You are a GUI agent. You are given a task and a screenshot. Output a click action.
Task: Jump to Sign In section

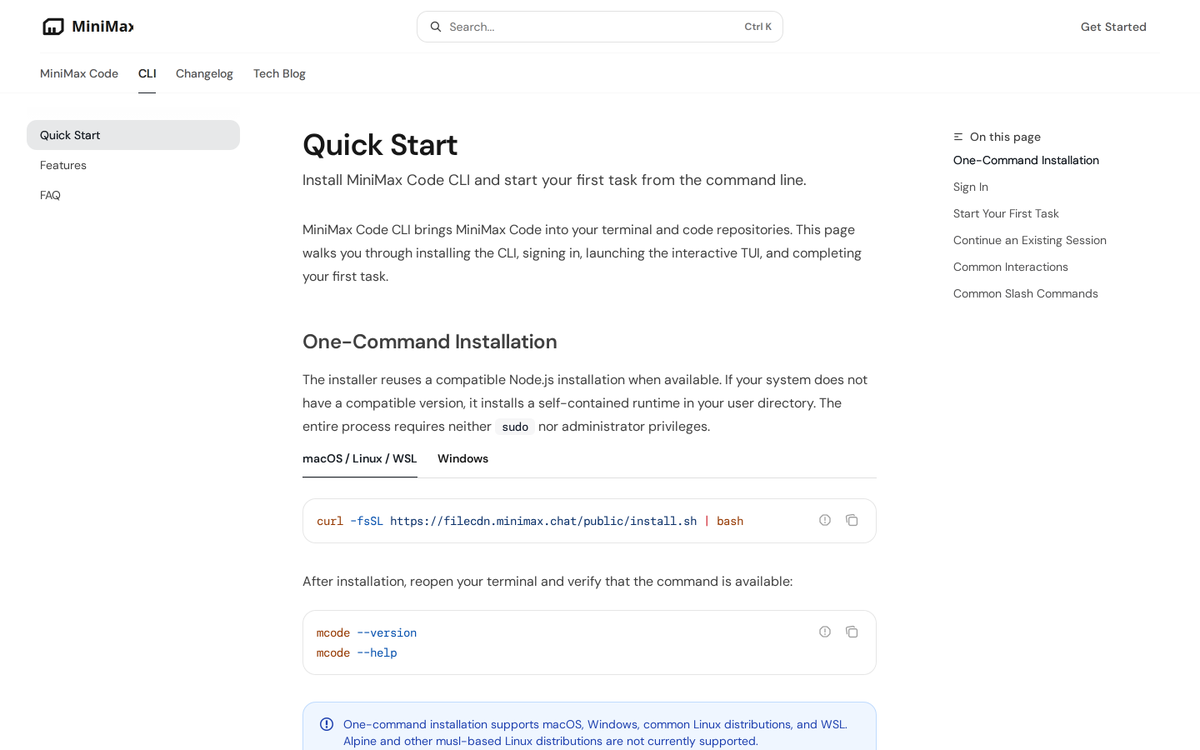click(x=970, y=187)
